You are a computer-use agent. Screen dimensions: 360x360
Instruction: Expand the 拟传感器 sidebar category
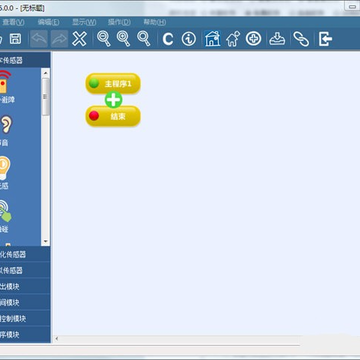tap(25, 270)
